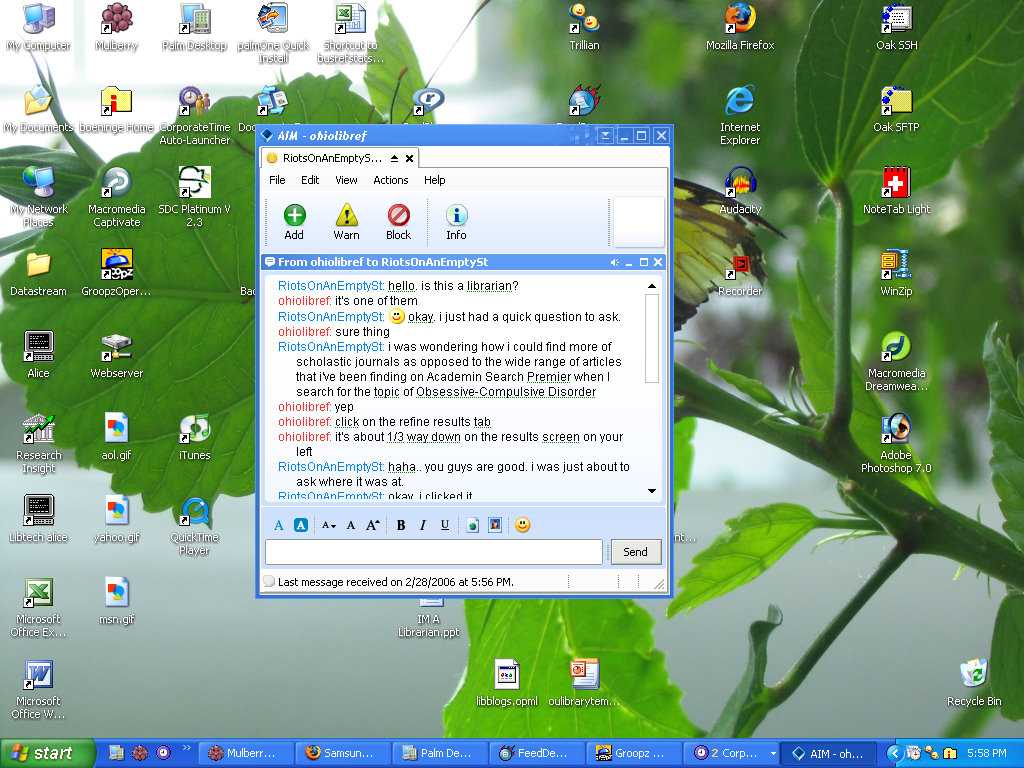The width and height of the screenshot is (1024, 768).
Task: Open the File menu in AIM
Action: pos(277,180)
